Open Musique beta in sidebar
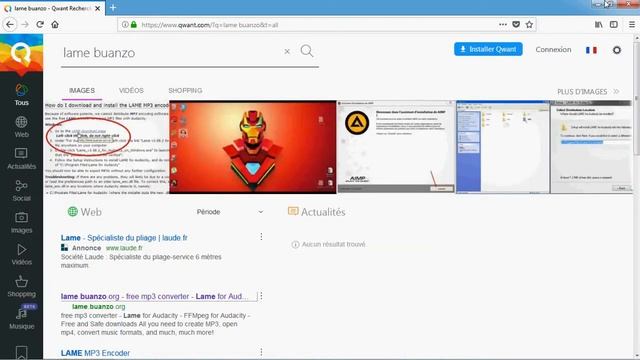 point(21,318)
